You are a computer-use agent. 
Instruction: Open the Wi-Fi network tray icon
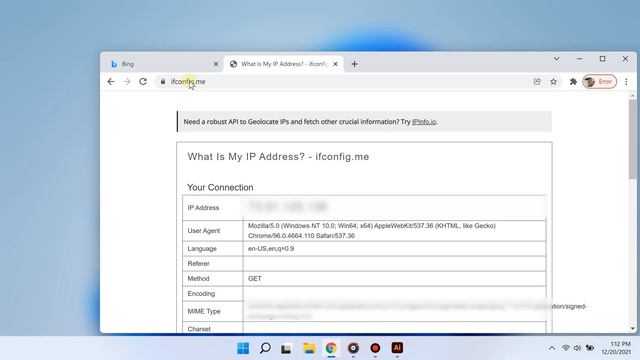point(566,348)
